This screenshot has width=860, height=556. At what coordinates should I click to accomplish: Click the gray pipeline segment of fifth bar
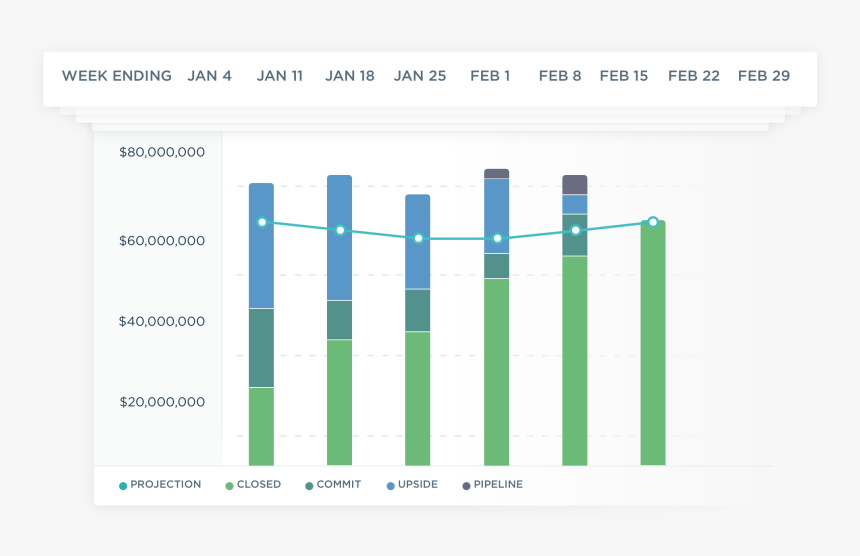click(575, 185)
